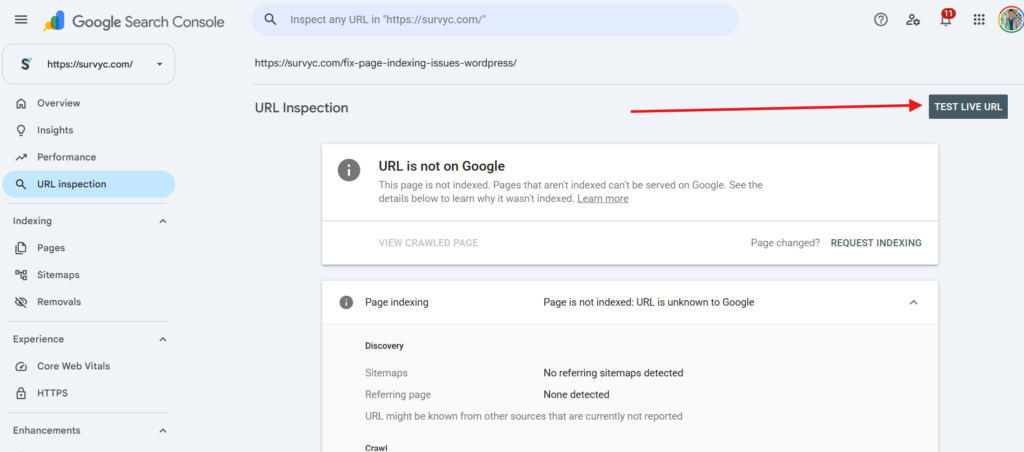1024x452 pixels.
Task: Open the survyc.com property selector dropdown
Action: [x=89, y=64]
